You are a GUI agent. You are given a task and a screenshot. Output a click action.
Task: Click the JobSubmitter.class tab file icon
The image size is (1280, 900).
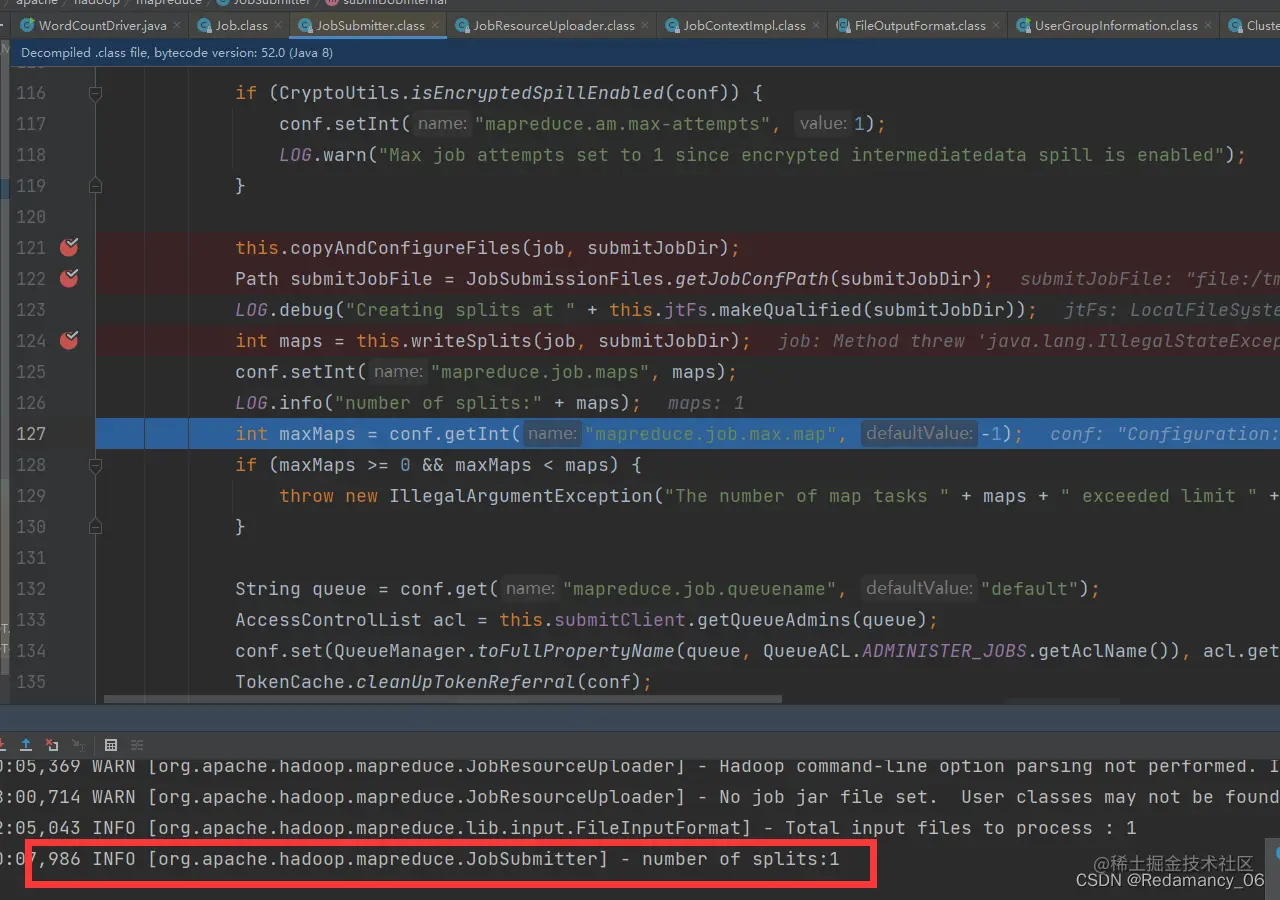click(x=306, y=25)
